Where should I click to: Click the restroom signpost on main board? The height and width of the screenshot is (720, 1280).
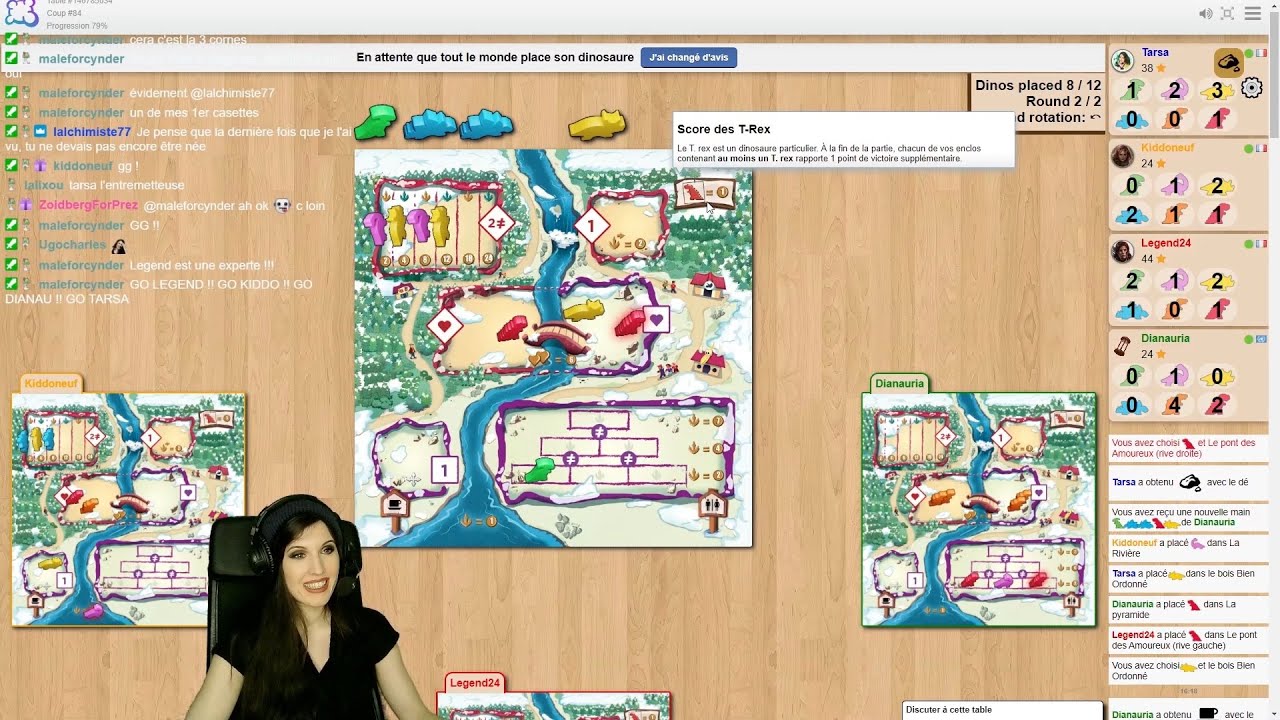tap(711, 508)
